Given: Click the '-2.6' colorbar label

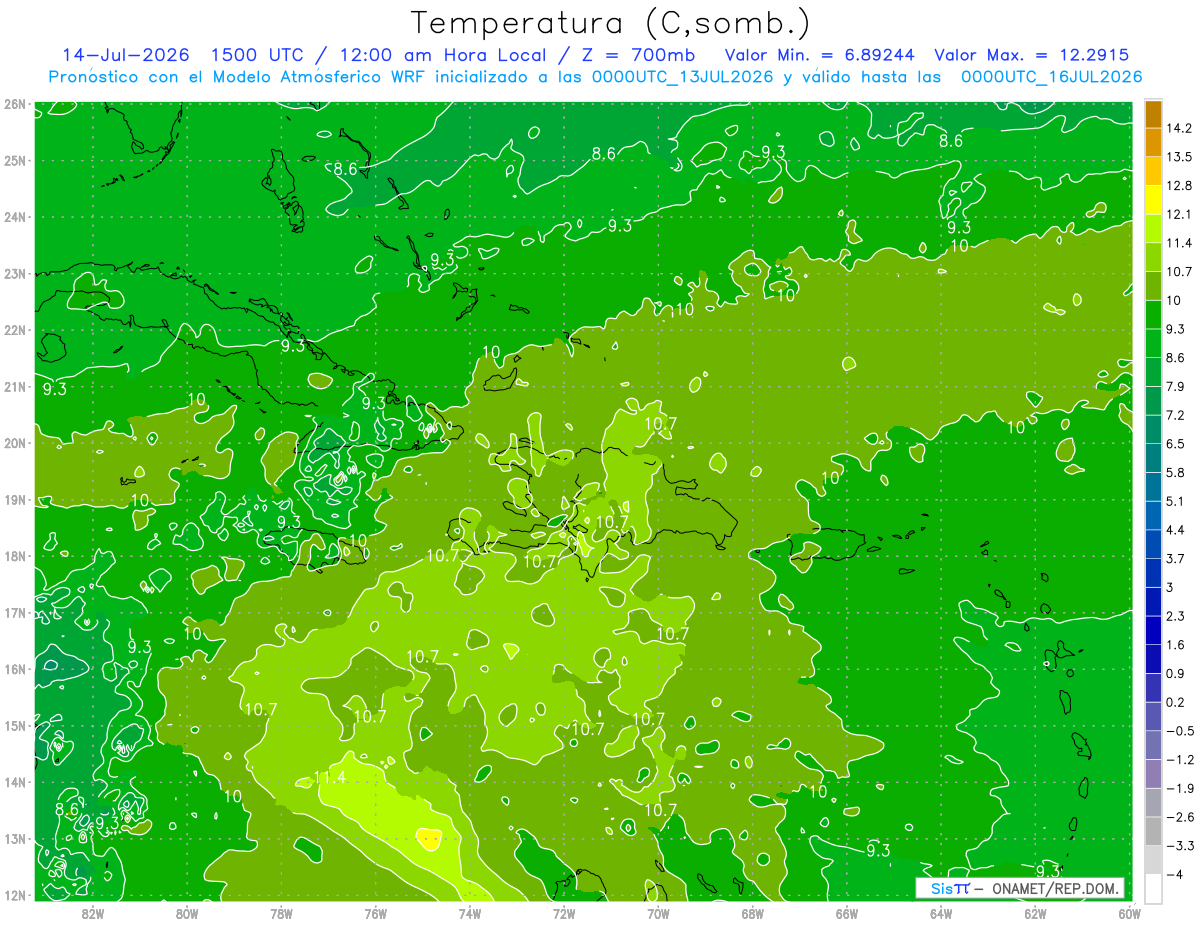Looking at the screenshot, I should [x=1182, y=817].
